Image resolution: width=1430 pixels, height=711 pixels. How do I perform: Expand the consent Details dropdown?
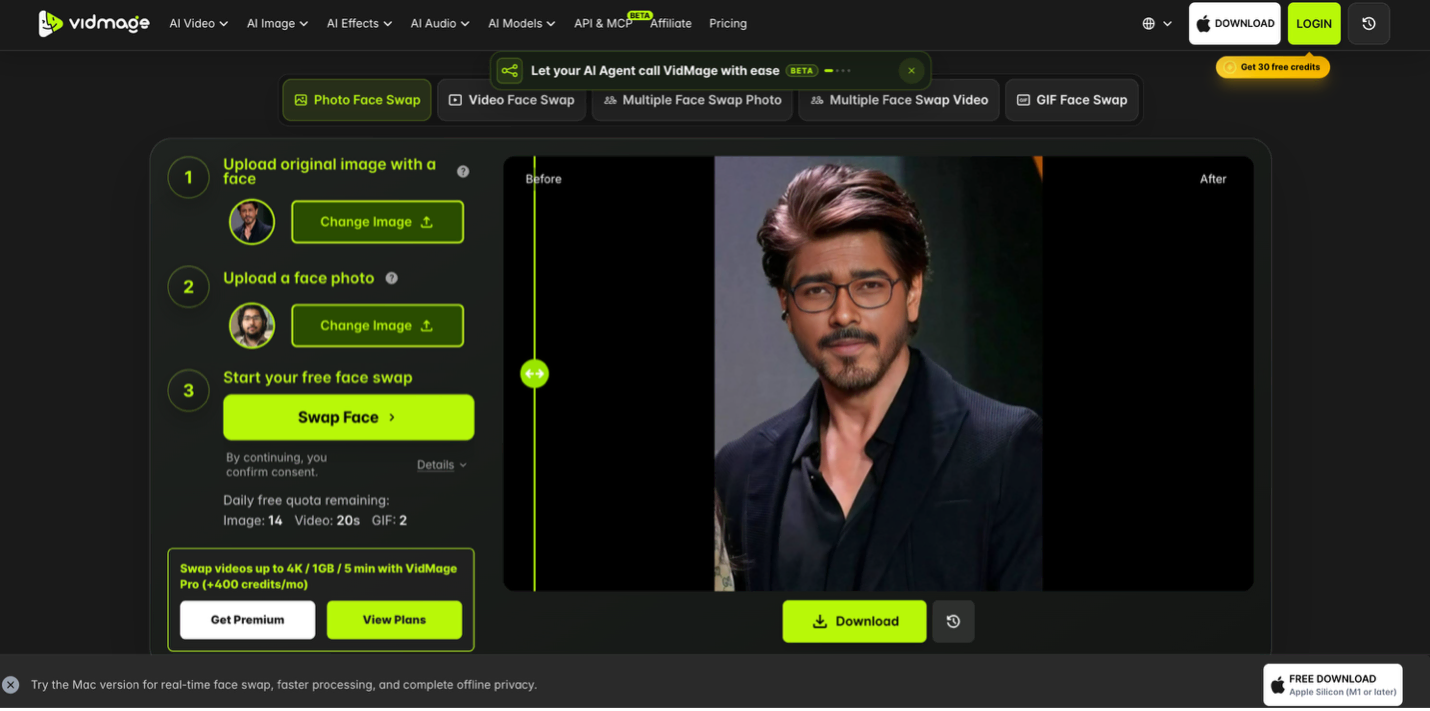point(442,465)
